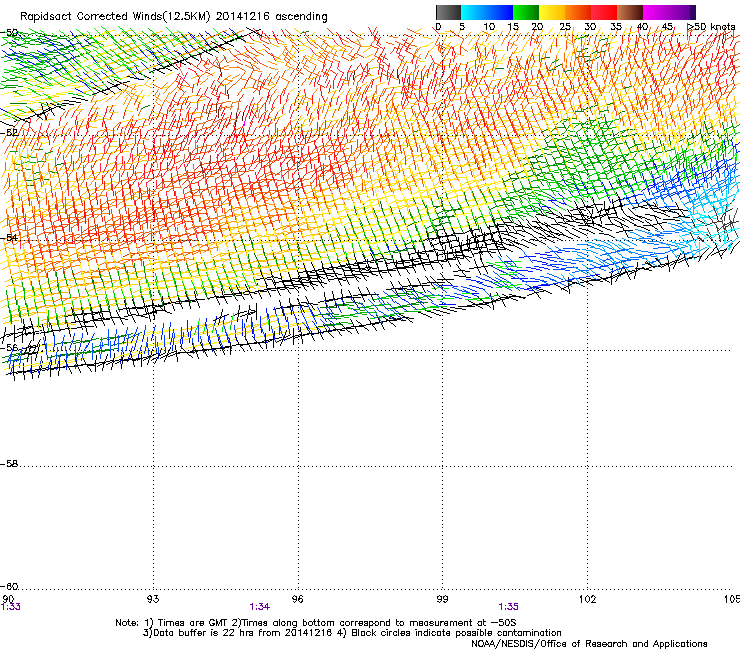Click the red 30-35 knots legend swatch
Viewport: 740px width, 650px height.
click(604, 12)
